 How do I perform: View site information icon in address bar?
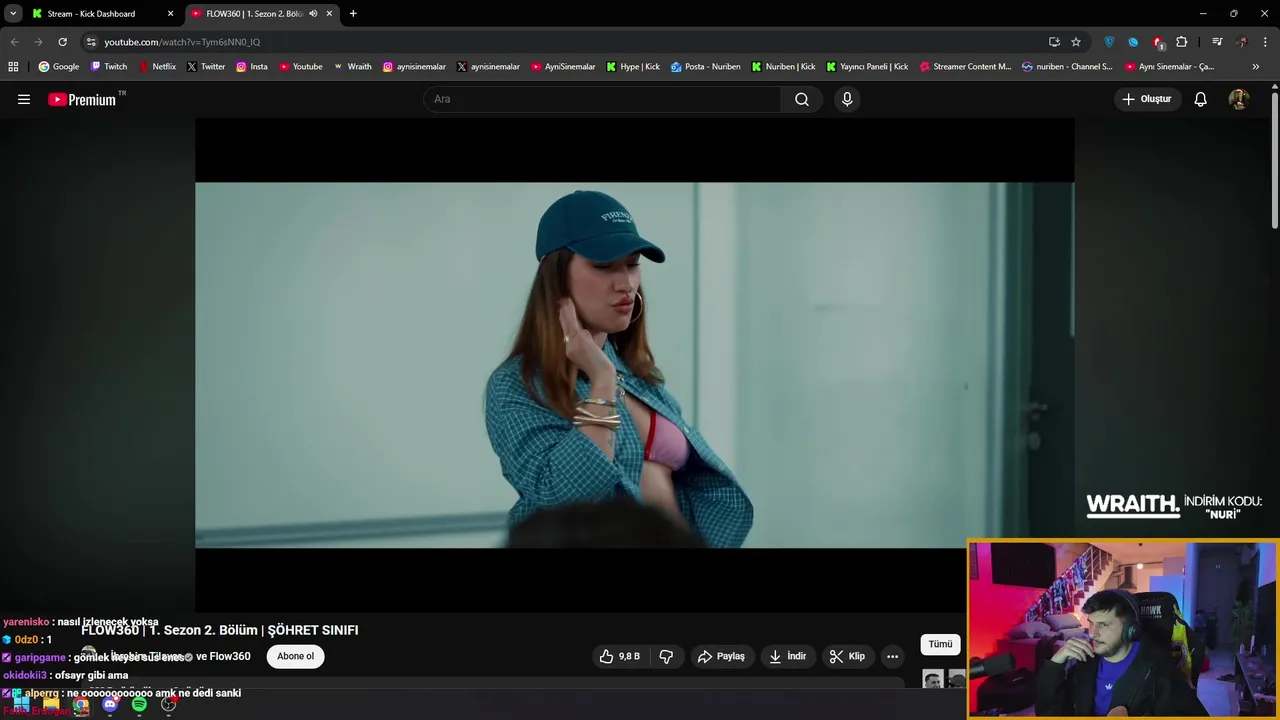[x=91, y=42]
